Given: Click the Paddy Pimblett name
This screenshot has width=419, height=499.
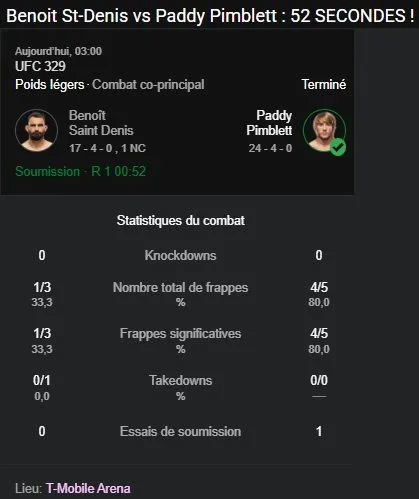Looking at the screenshot, I should click(x=269, y=123).
